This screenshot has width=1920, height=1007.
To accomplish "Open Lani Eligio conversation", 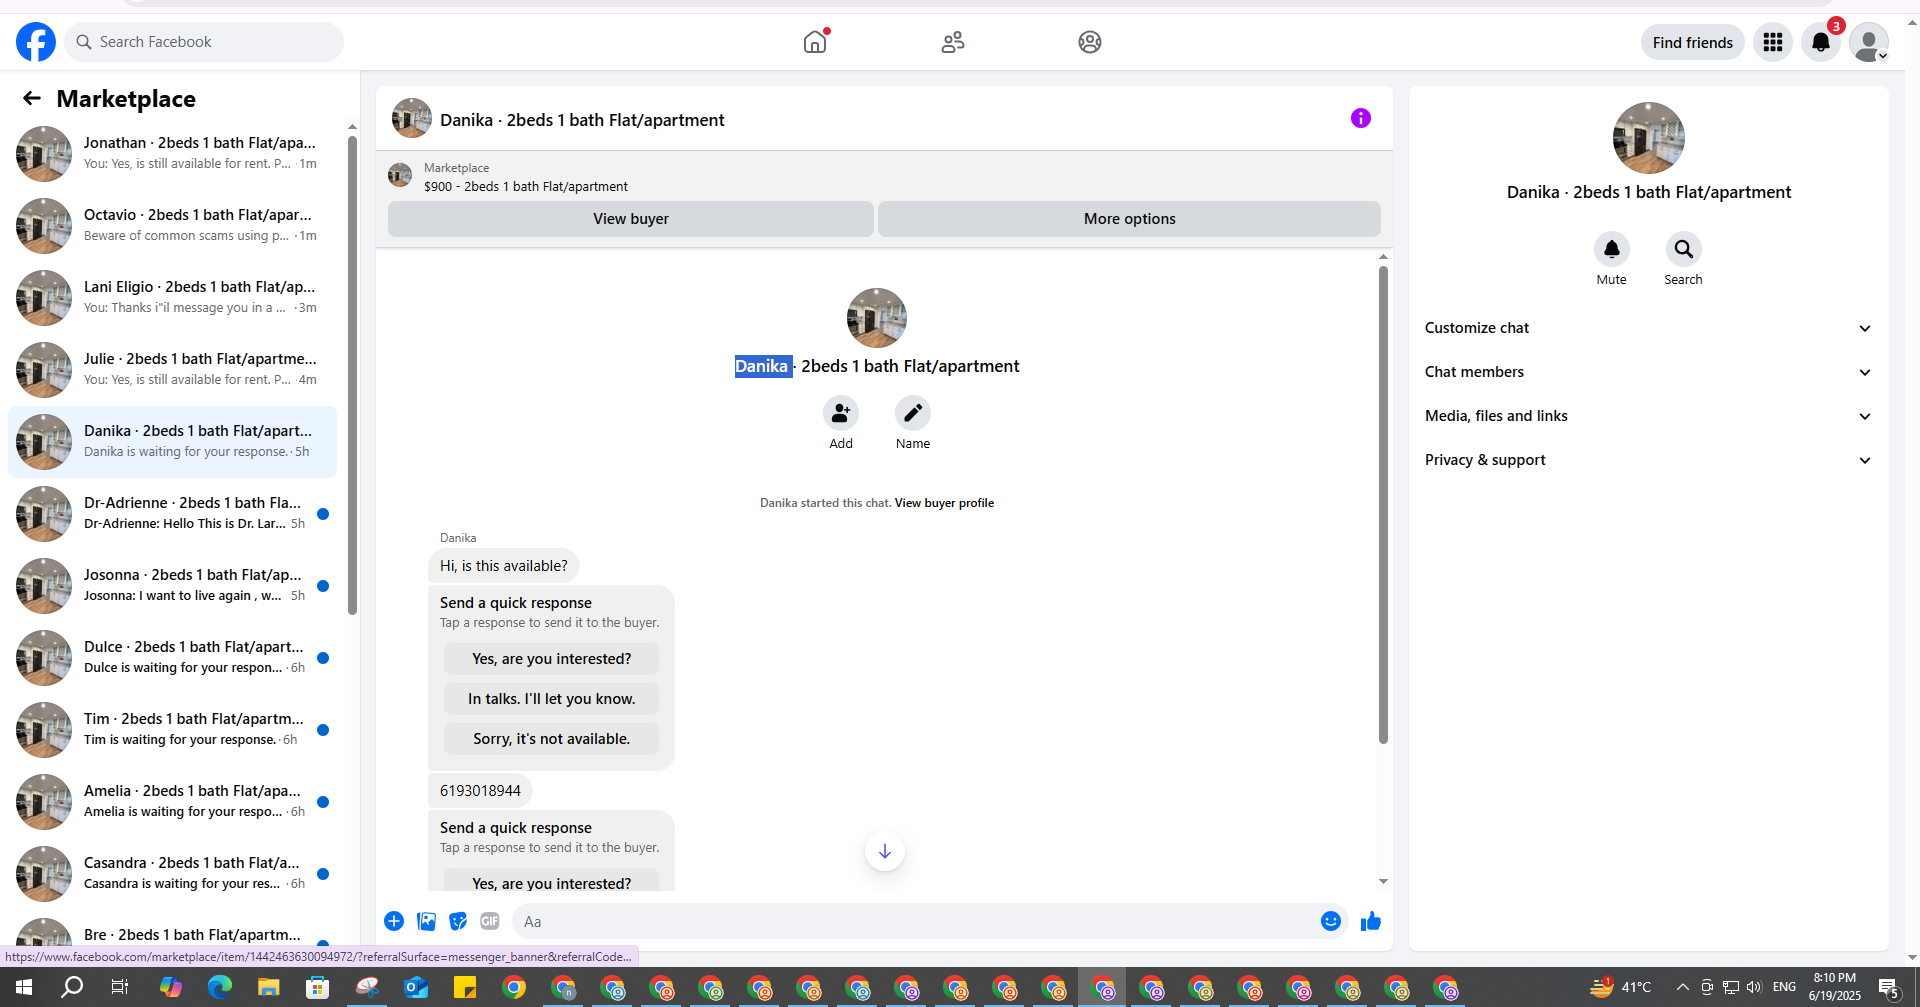I will click(x=172, y=298).
